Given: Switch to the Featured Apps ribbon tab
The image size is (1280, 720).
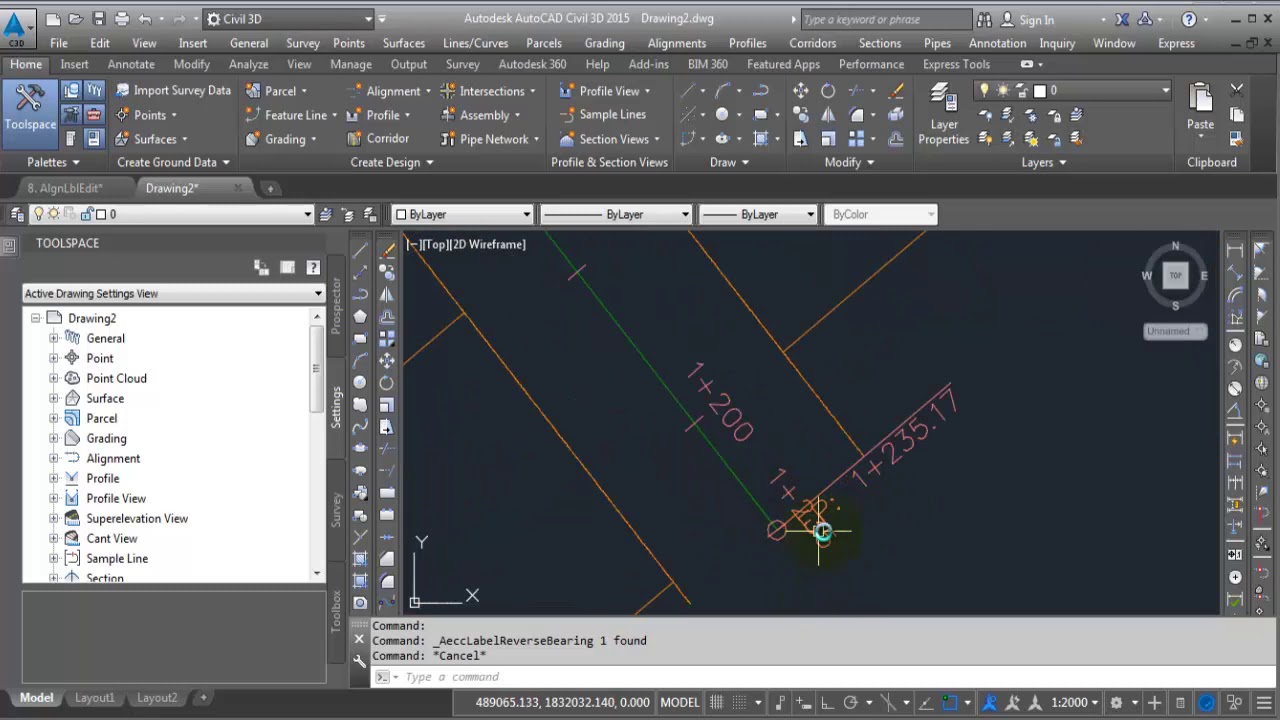Looking at the screenshot, I should click(783, 64).
